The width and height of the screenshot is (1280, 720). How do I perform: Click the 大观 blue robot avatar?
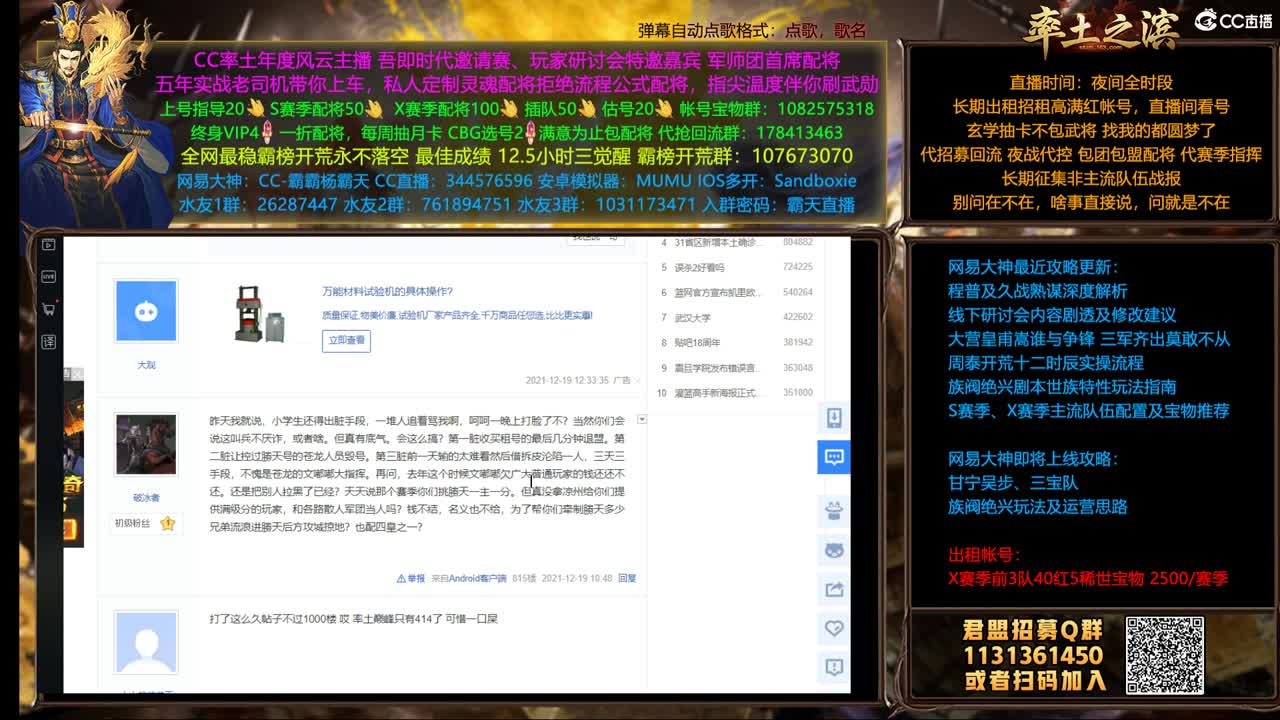pyautogui.click(x=146, y=312)
